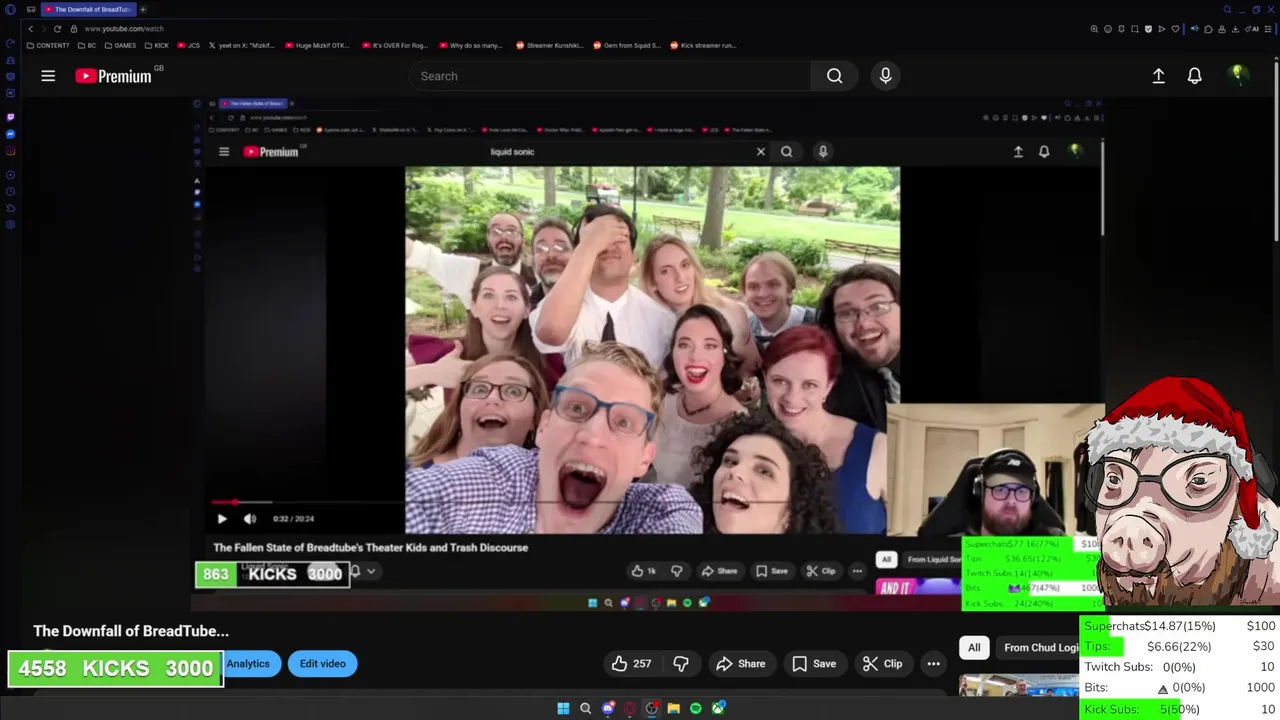Share The Downfall of BreadTube video

pyautogui.click(x=740, y=664)
